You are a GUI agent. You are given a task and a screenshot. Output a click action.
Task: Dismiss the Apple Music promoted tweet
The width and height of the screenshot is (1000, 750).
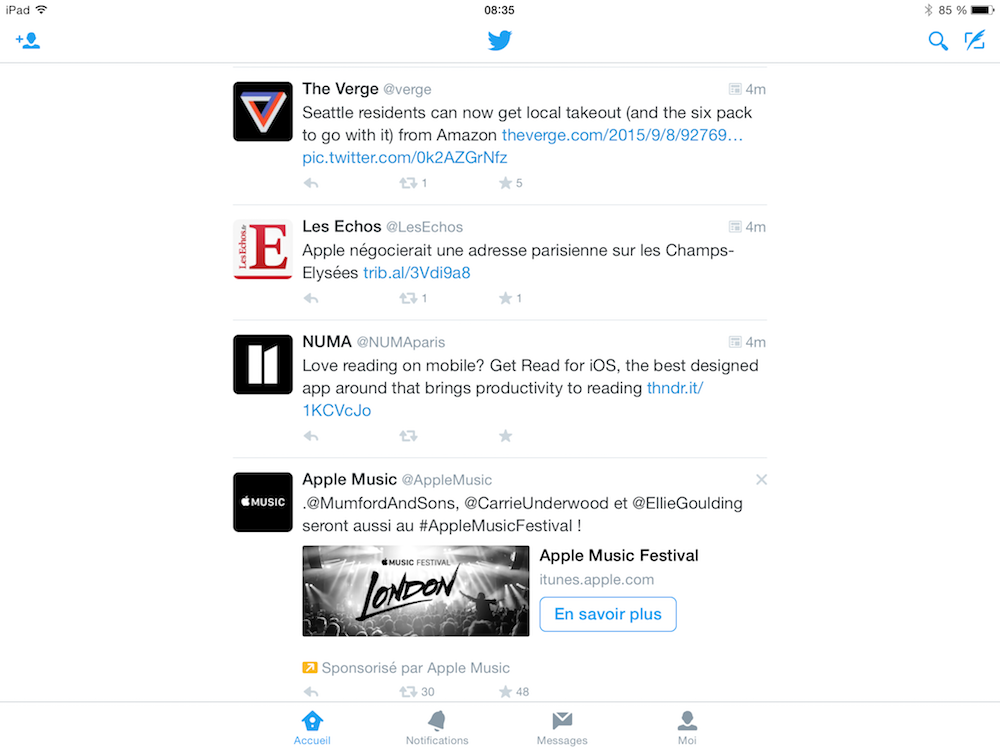coord(761,480)
